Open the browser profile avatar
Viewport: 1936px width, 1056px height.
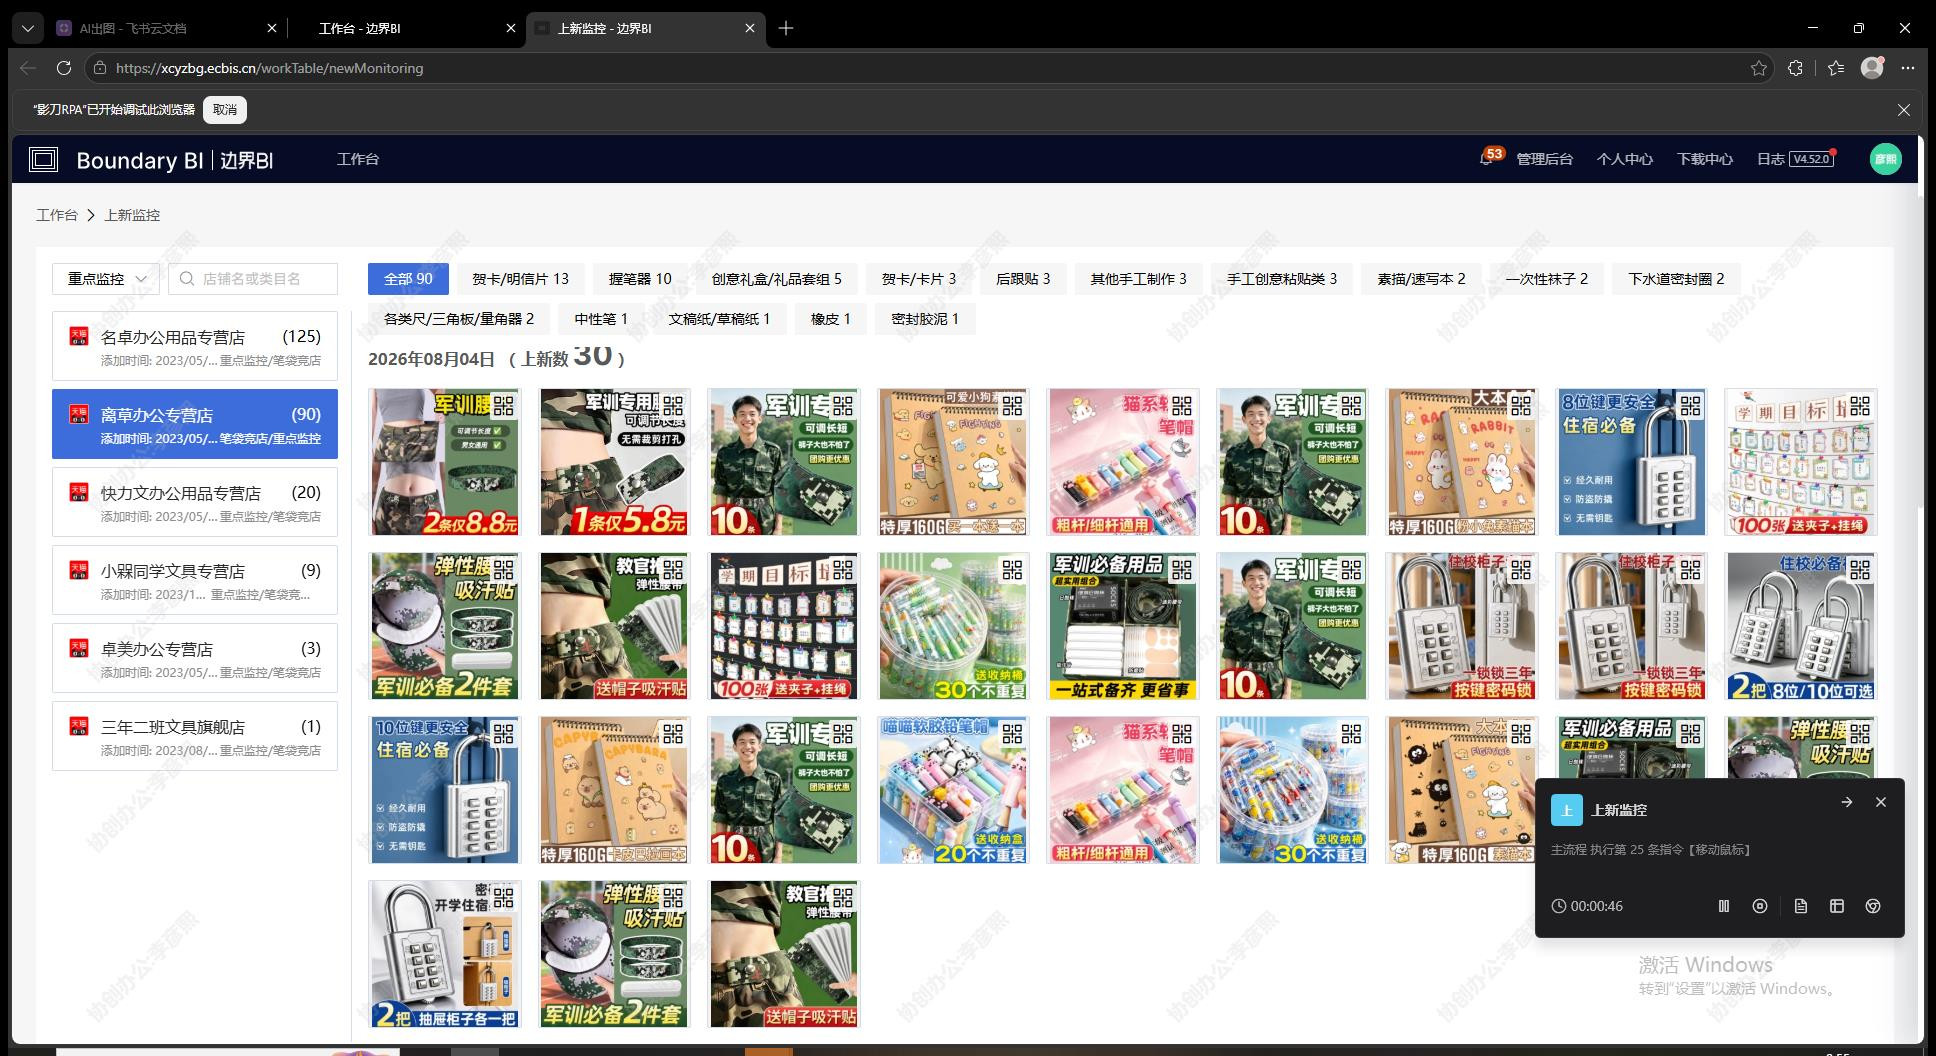pos(1872,67)
